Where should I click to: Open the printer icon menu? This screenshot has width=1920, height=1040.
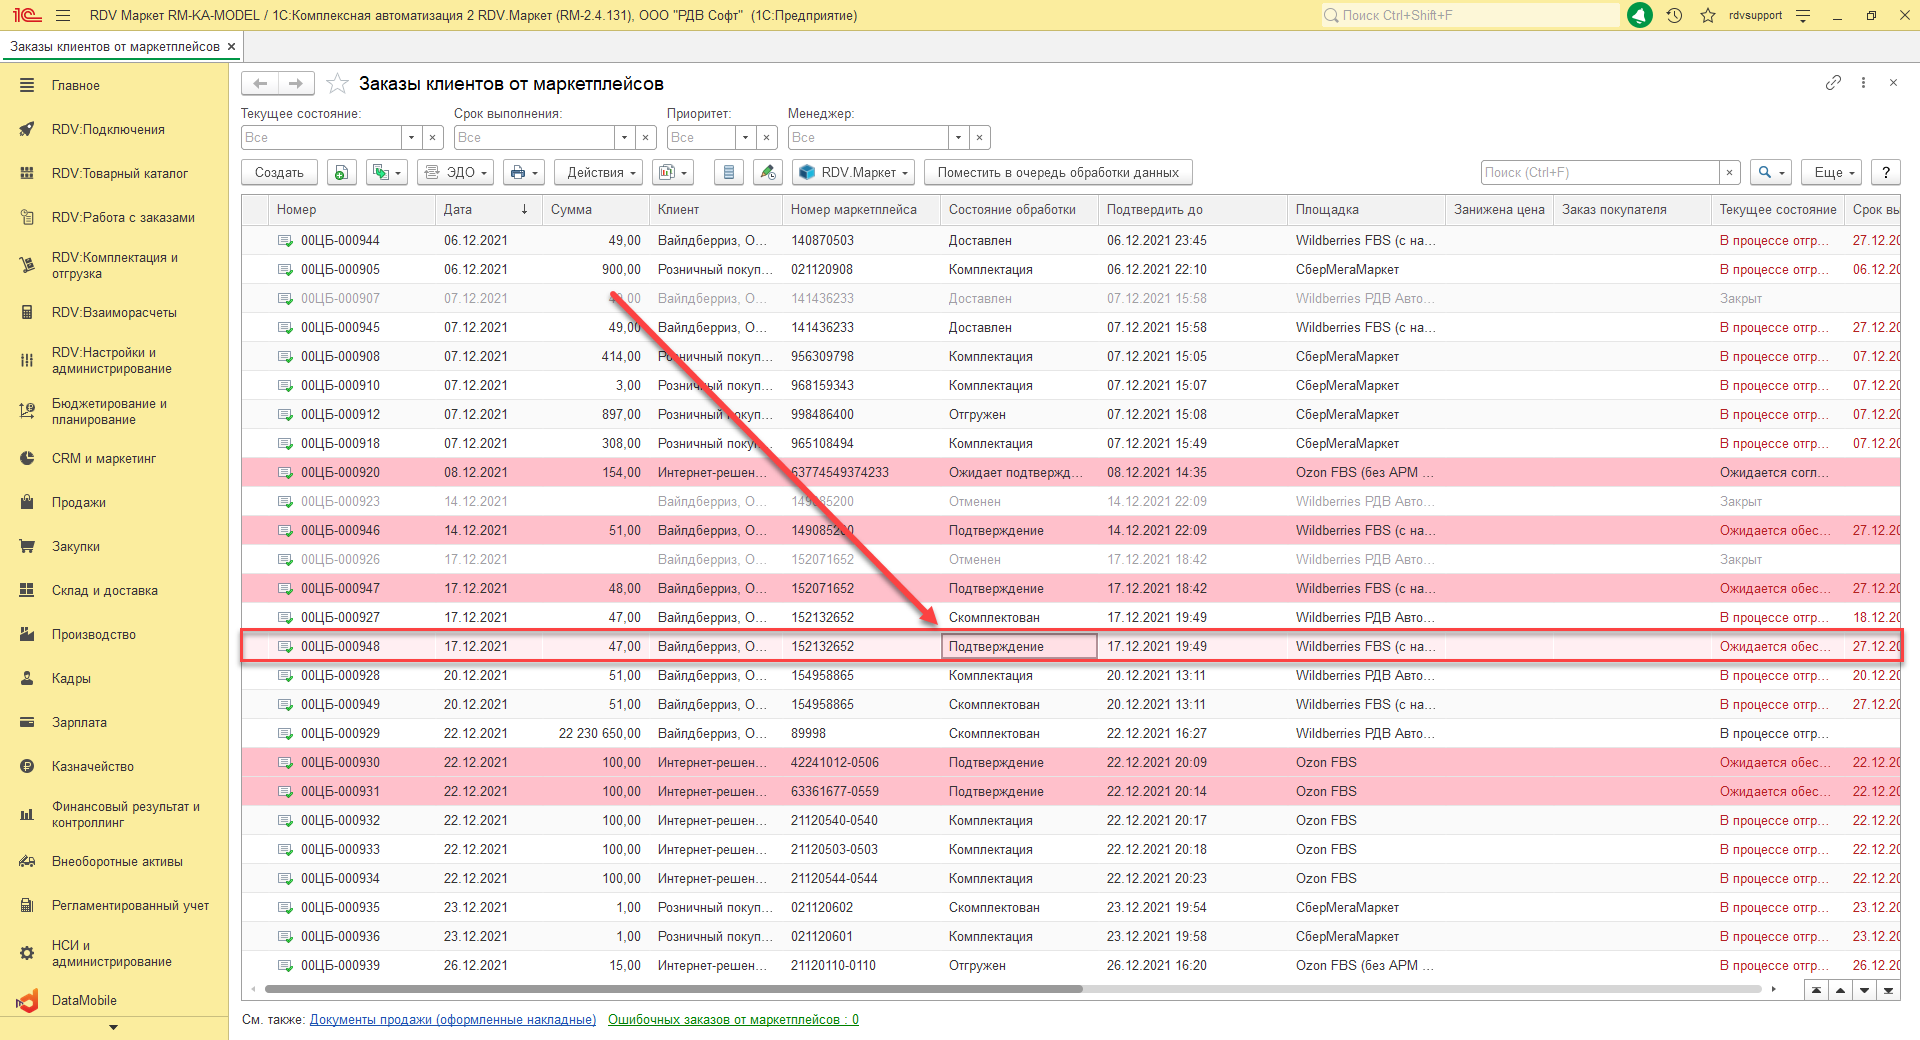coord(523,173)
